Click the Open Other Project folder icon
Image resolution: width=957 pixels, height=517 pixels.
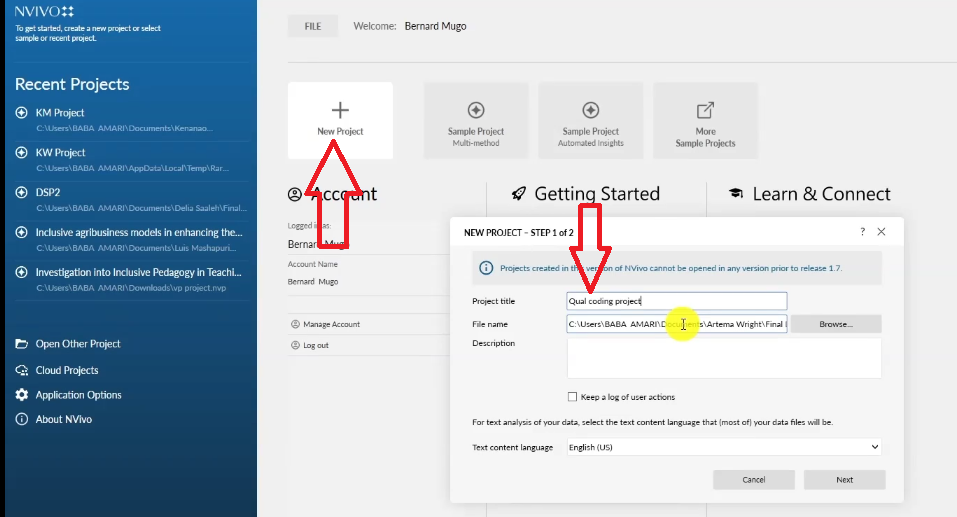click(22, 344)
